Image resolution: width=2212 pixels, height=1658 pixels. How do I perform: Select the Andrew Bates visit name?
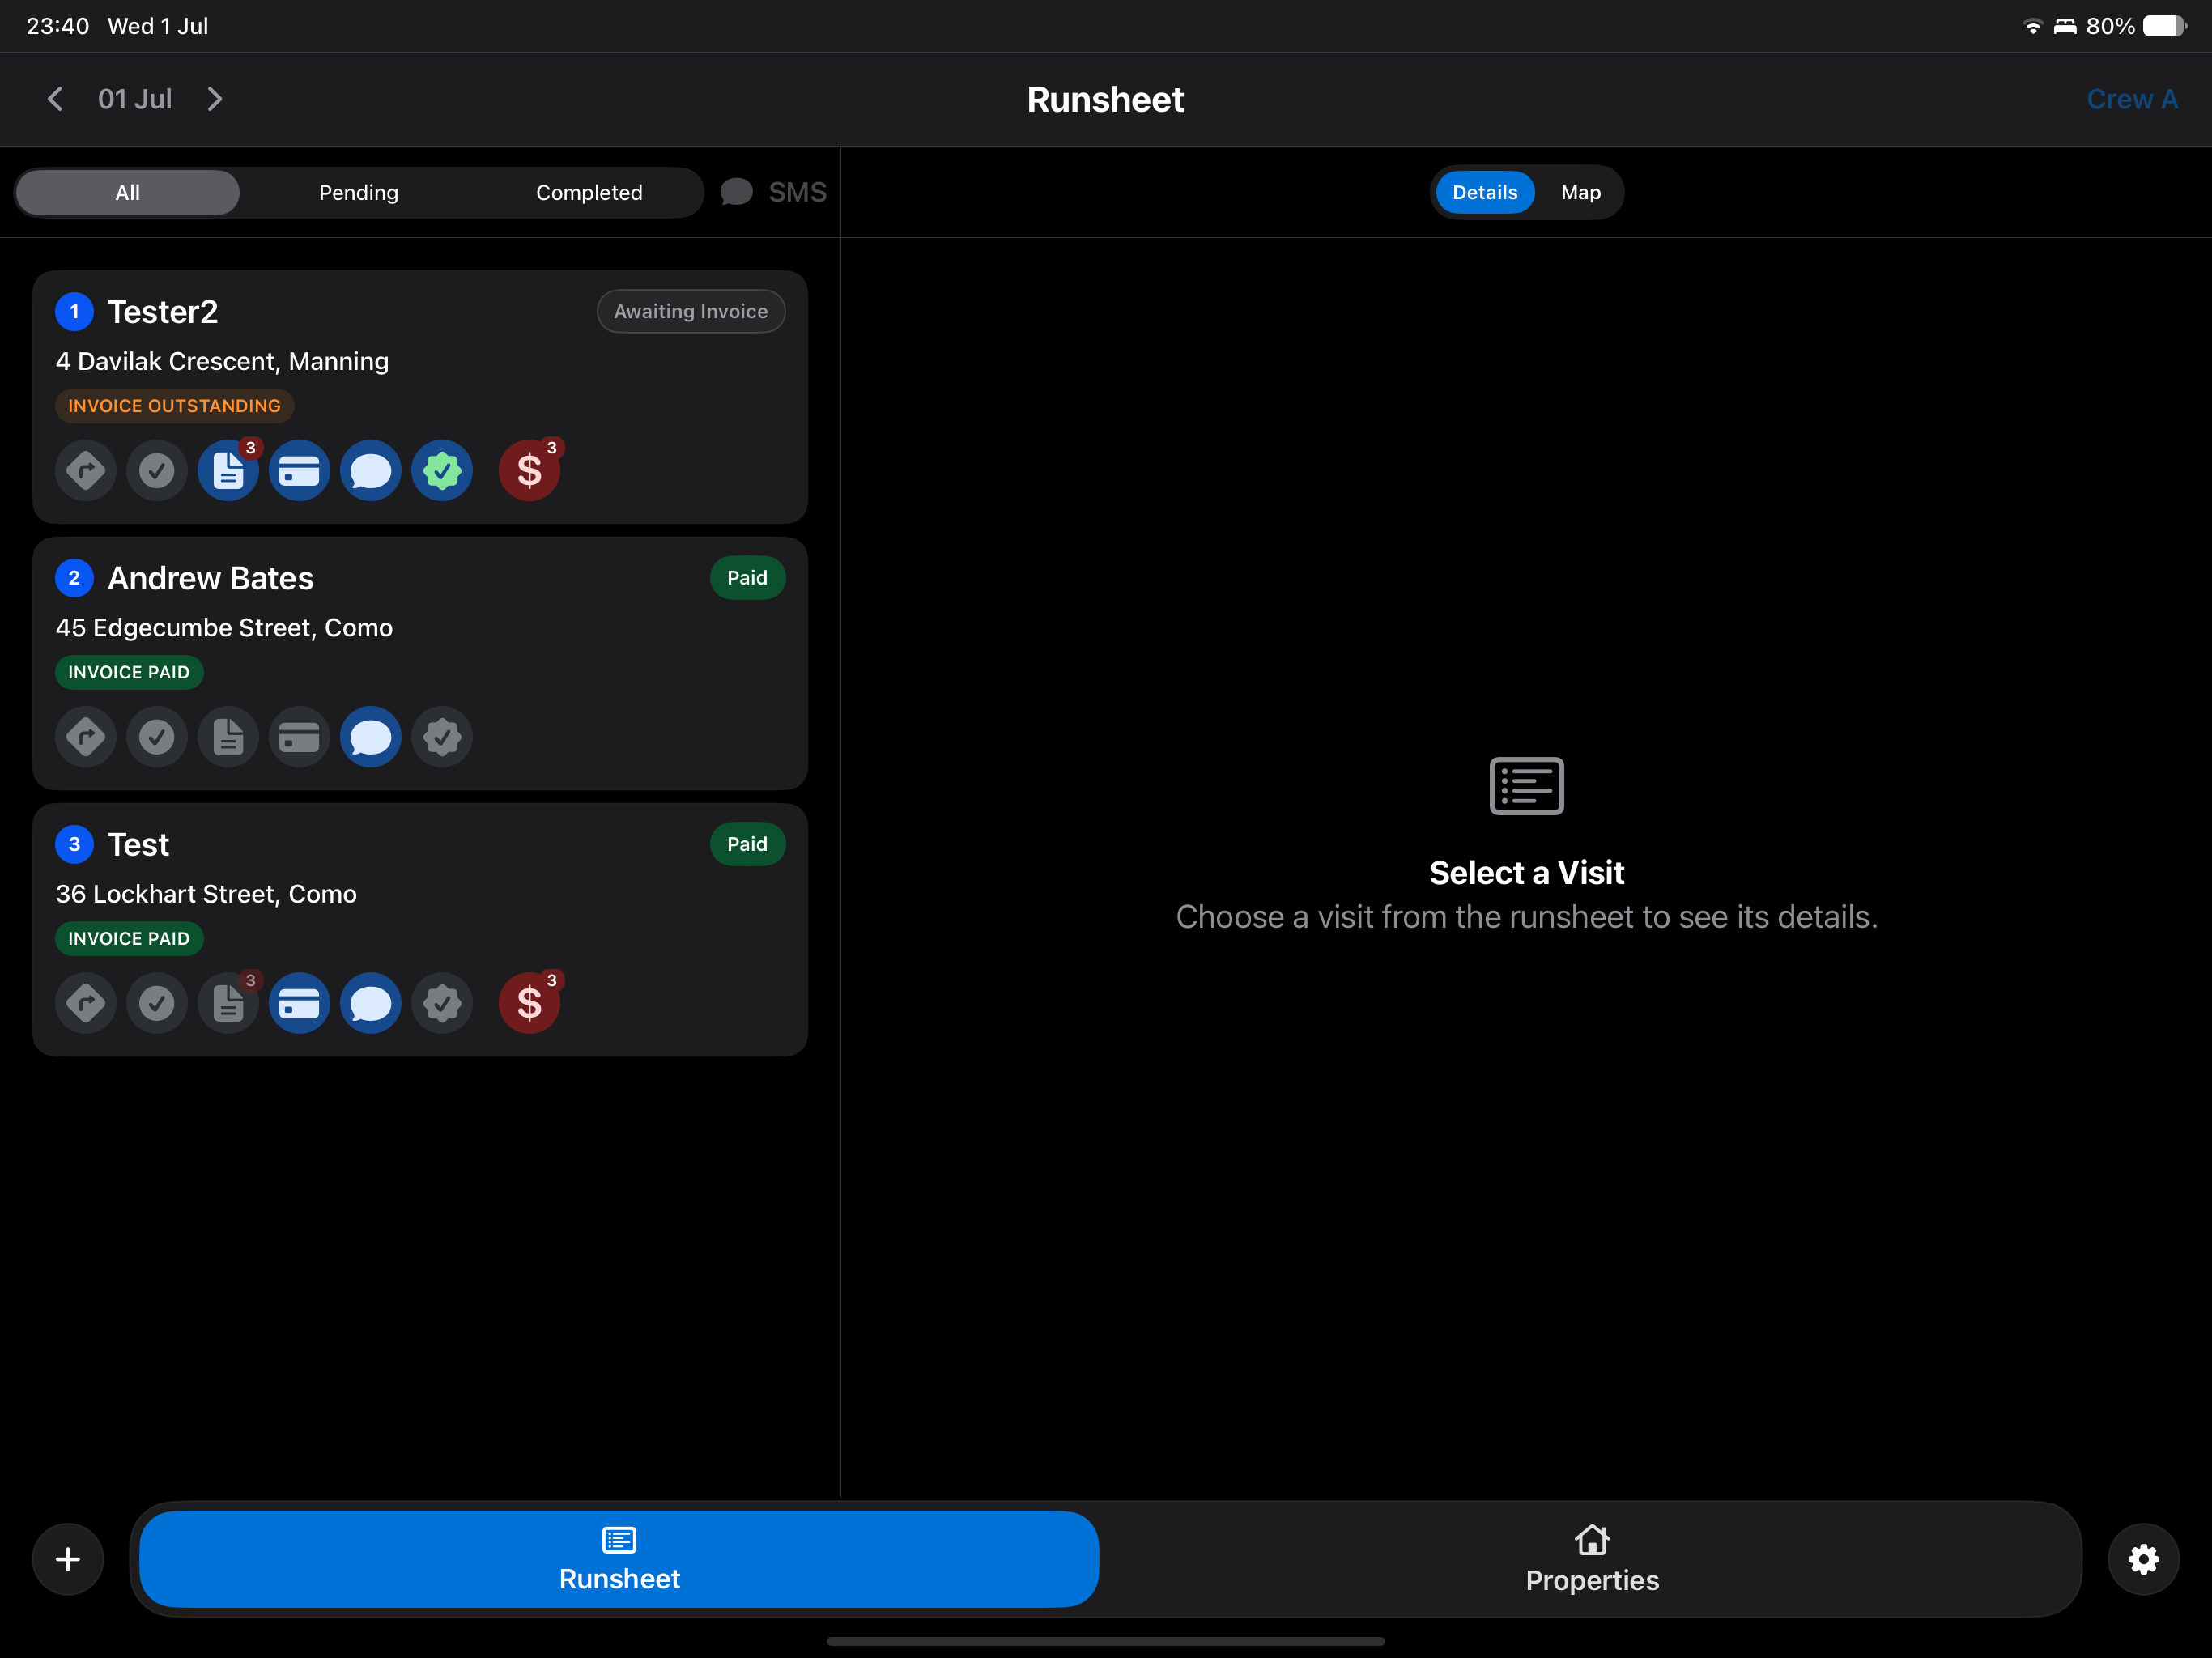point(211,578)
